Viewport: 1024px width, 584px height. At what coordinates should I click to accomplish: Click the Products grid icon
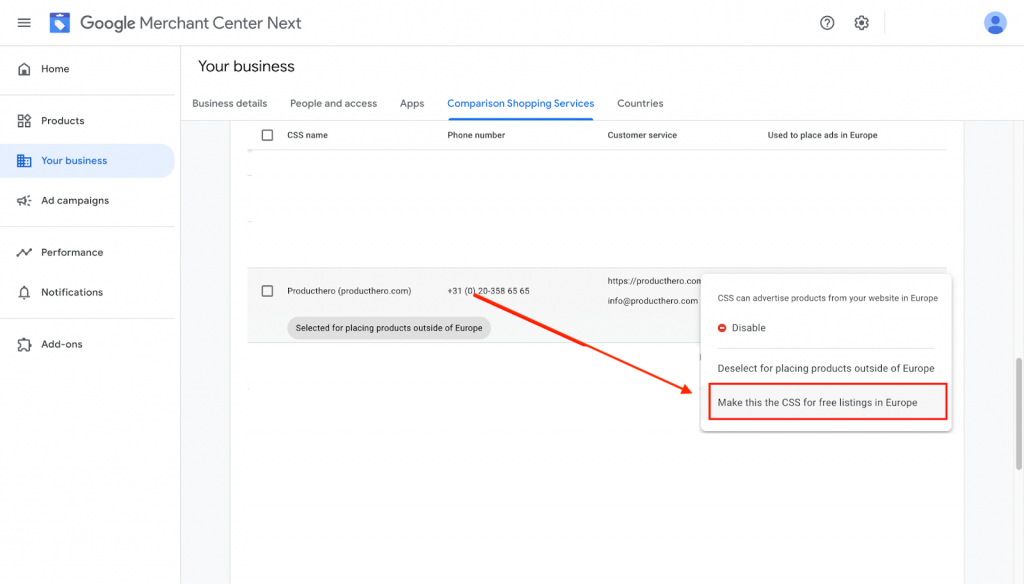click(x=24, y=121)
